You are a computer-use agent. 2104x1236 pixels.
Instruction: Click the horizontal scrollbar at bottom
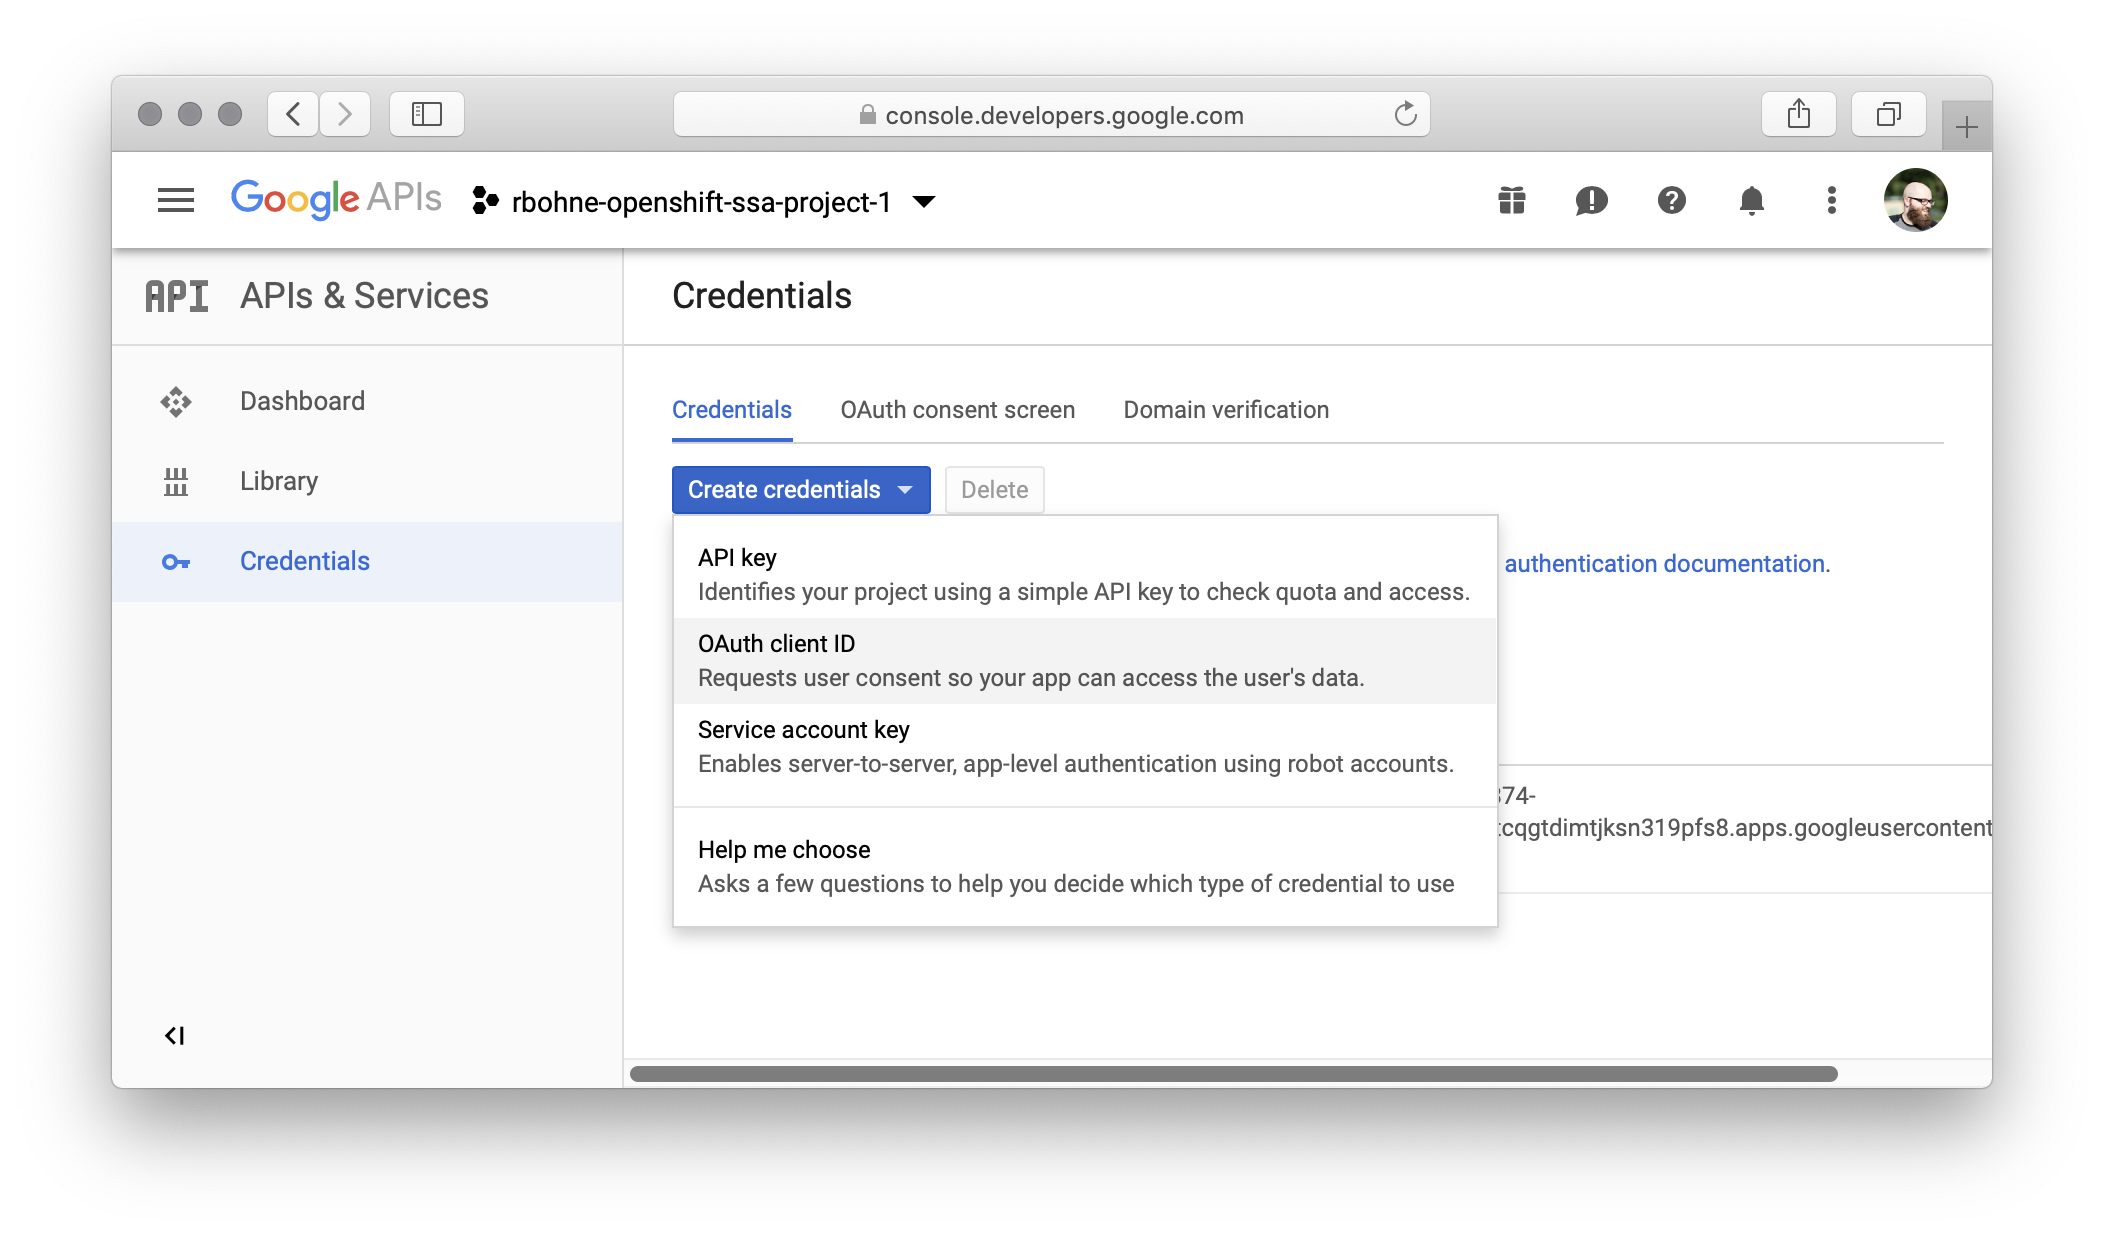pos(1233,1074)
